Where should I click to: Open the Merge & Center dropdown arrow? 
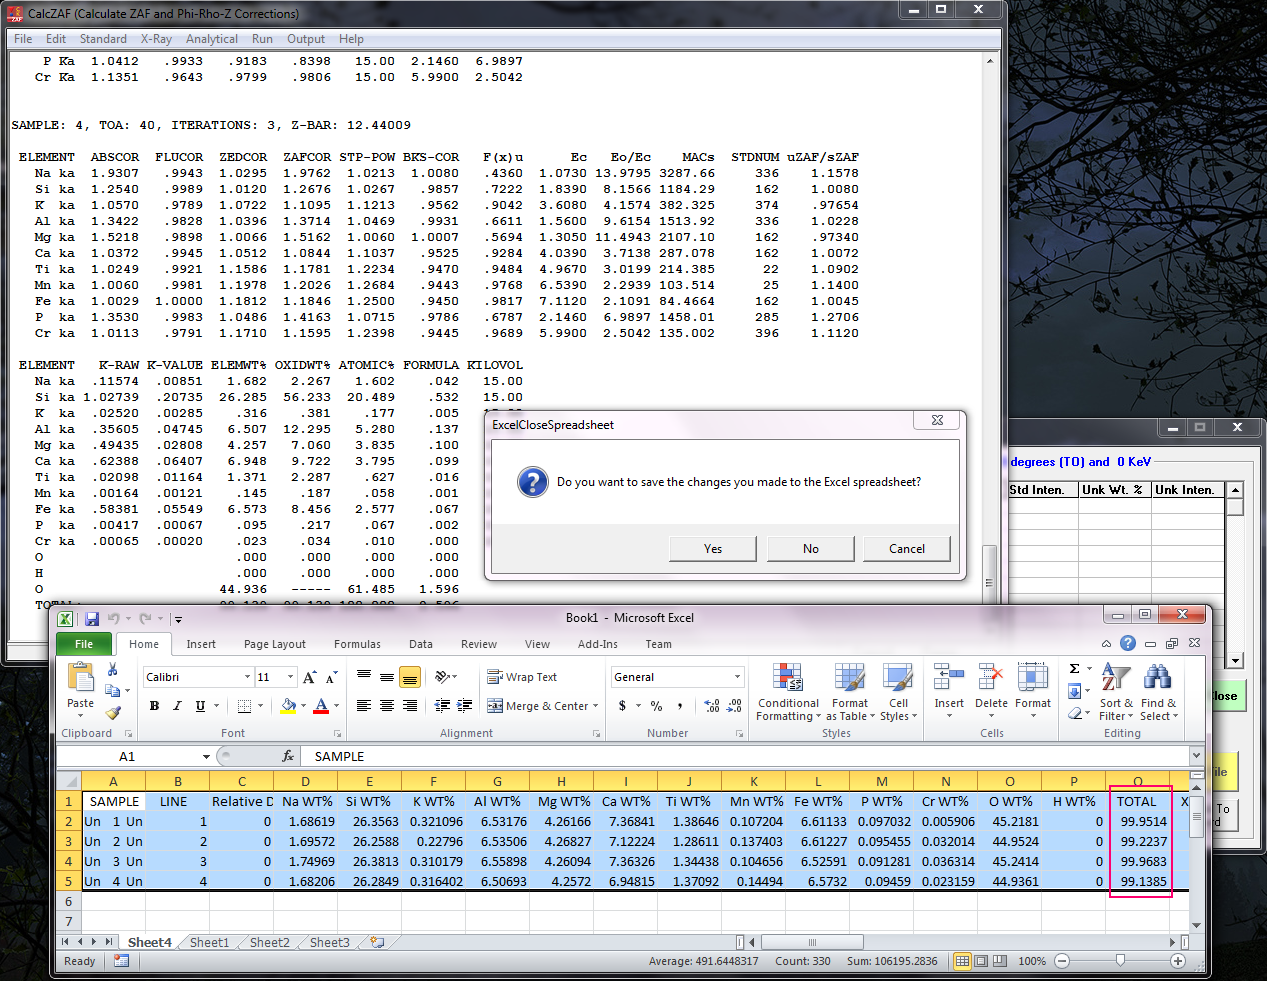tap(596, 706)
